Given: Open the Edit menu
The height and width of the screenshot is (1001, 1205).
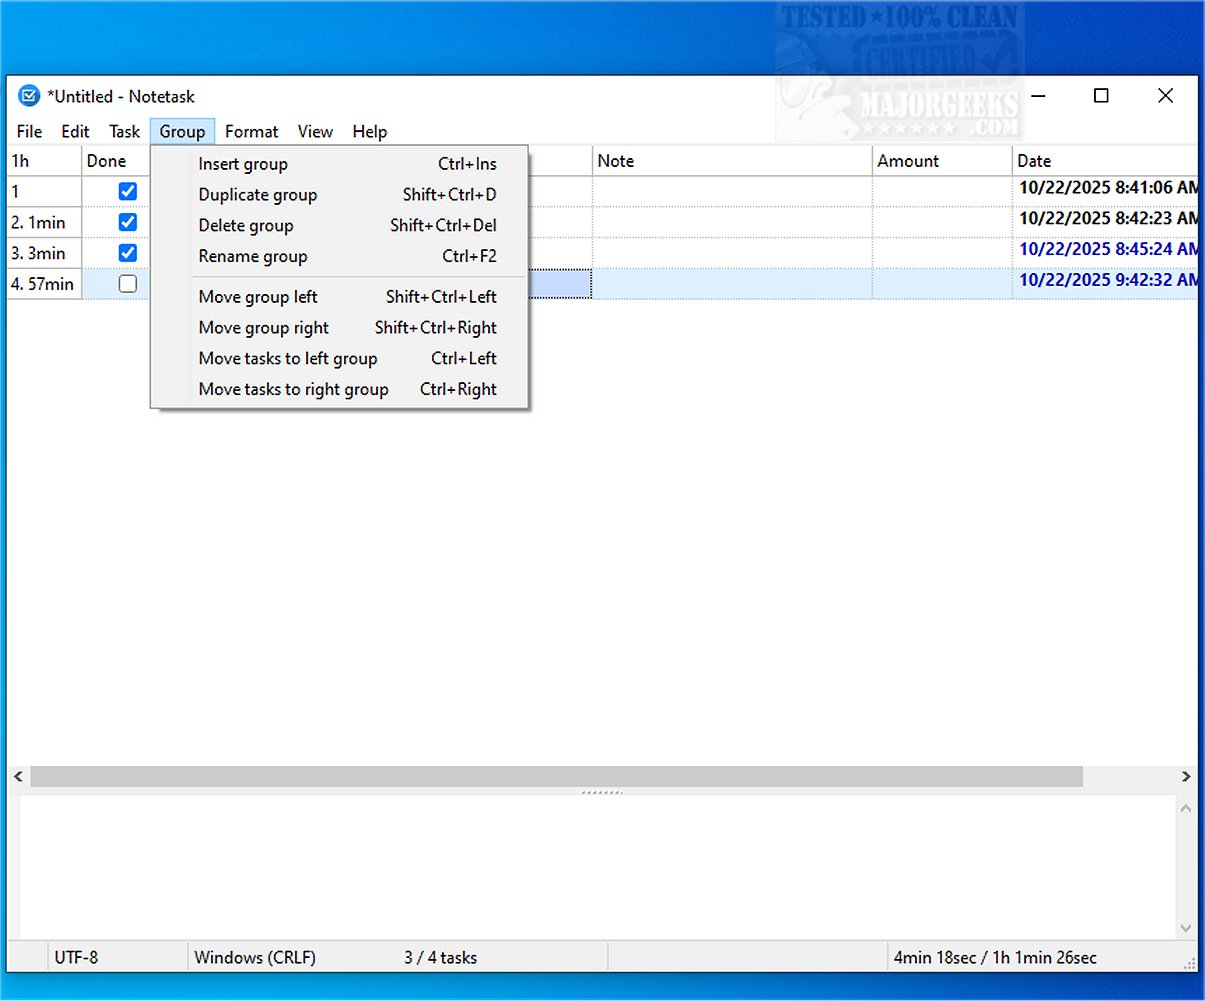Looking at the screenshot, I should click(75, 131).
